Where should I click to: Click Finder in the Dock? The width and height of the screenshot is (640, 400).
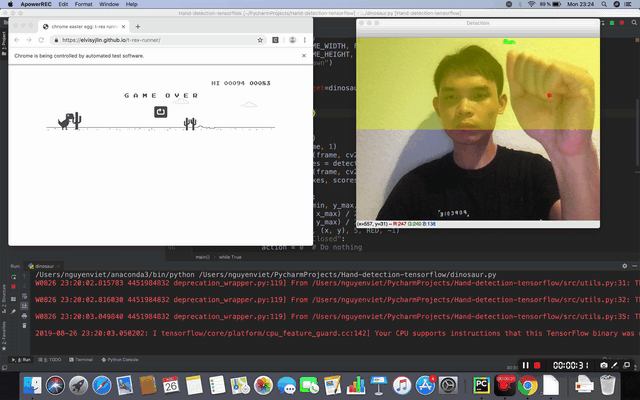(x=32, y=385)
